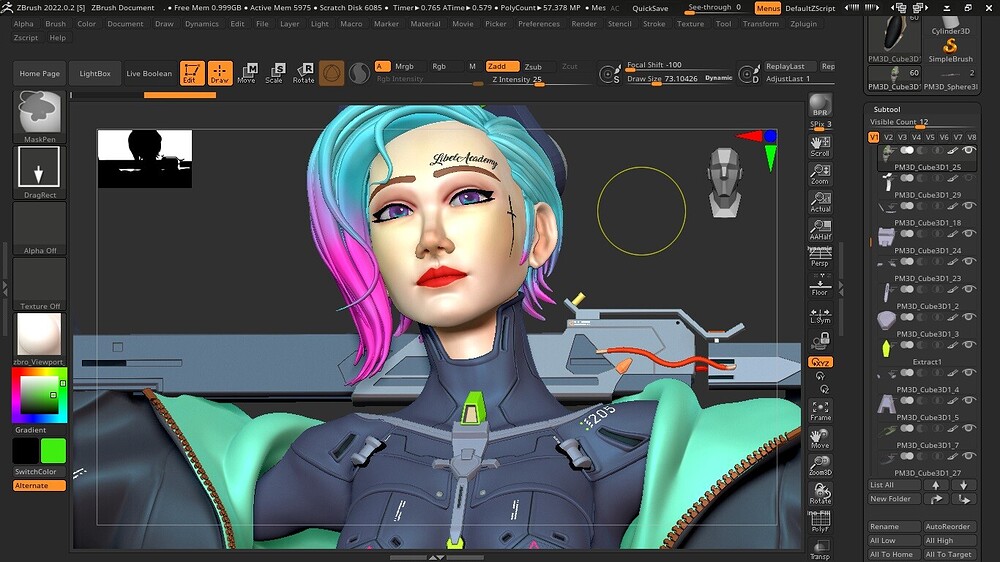Click the AutoReorder button
The height and width of the screenshot is (562, 1000).
point(948,526)
